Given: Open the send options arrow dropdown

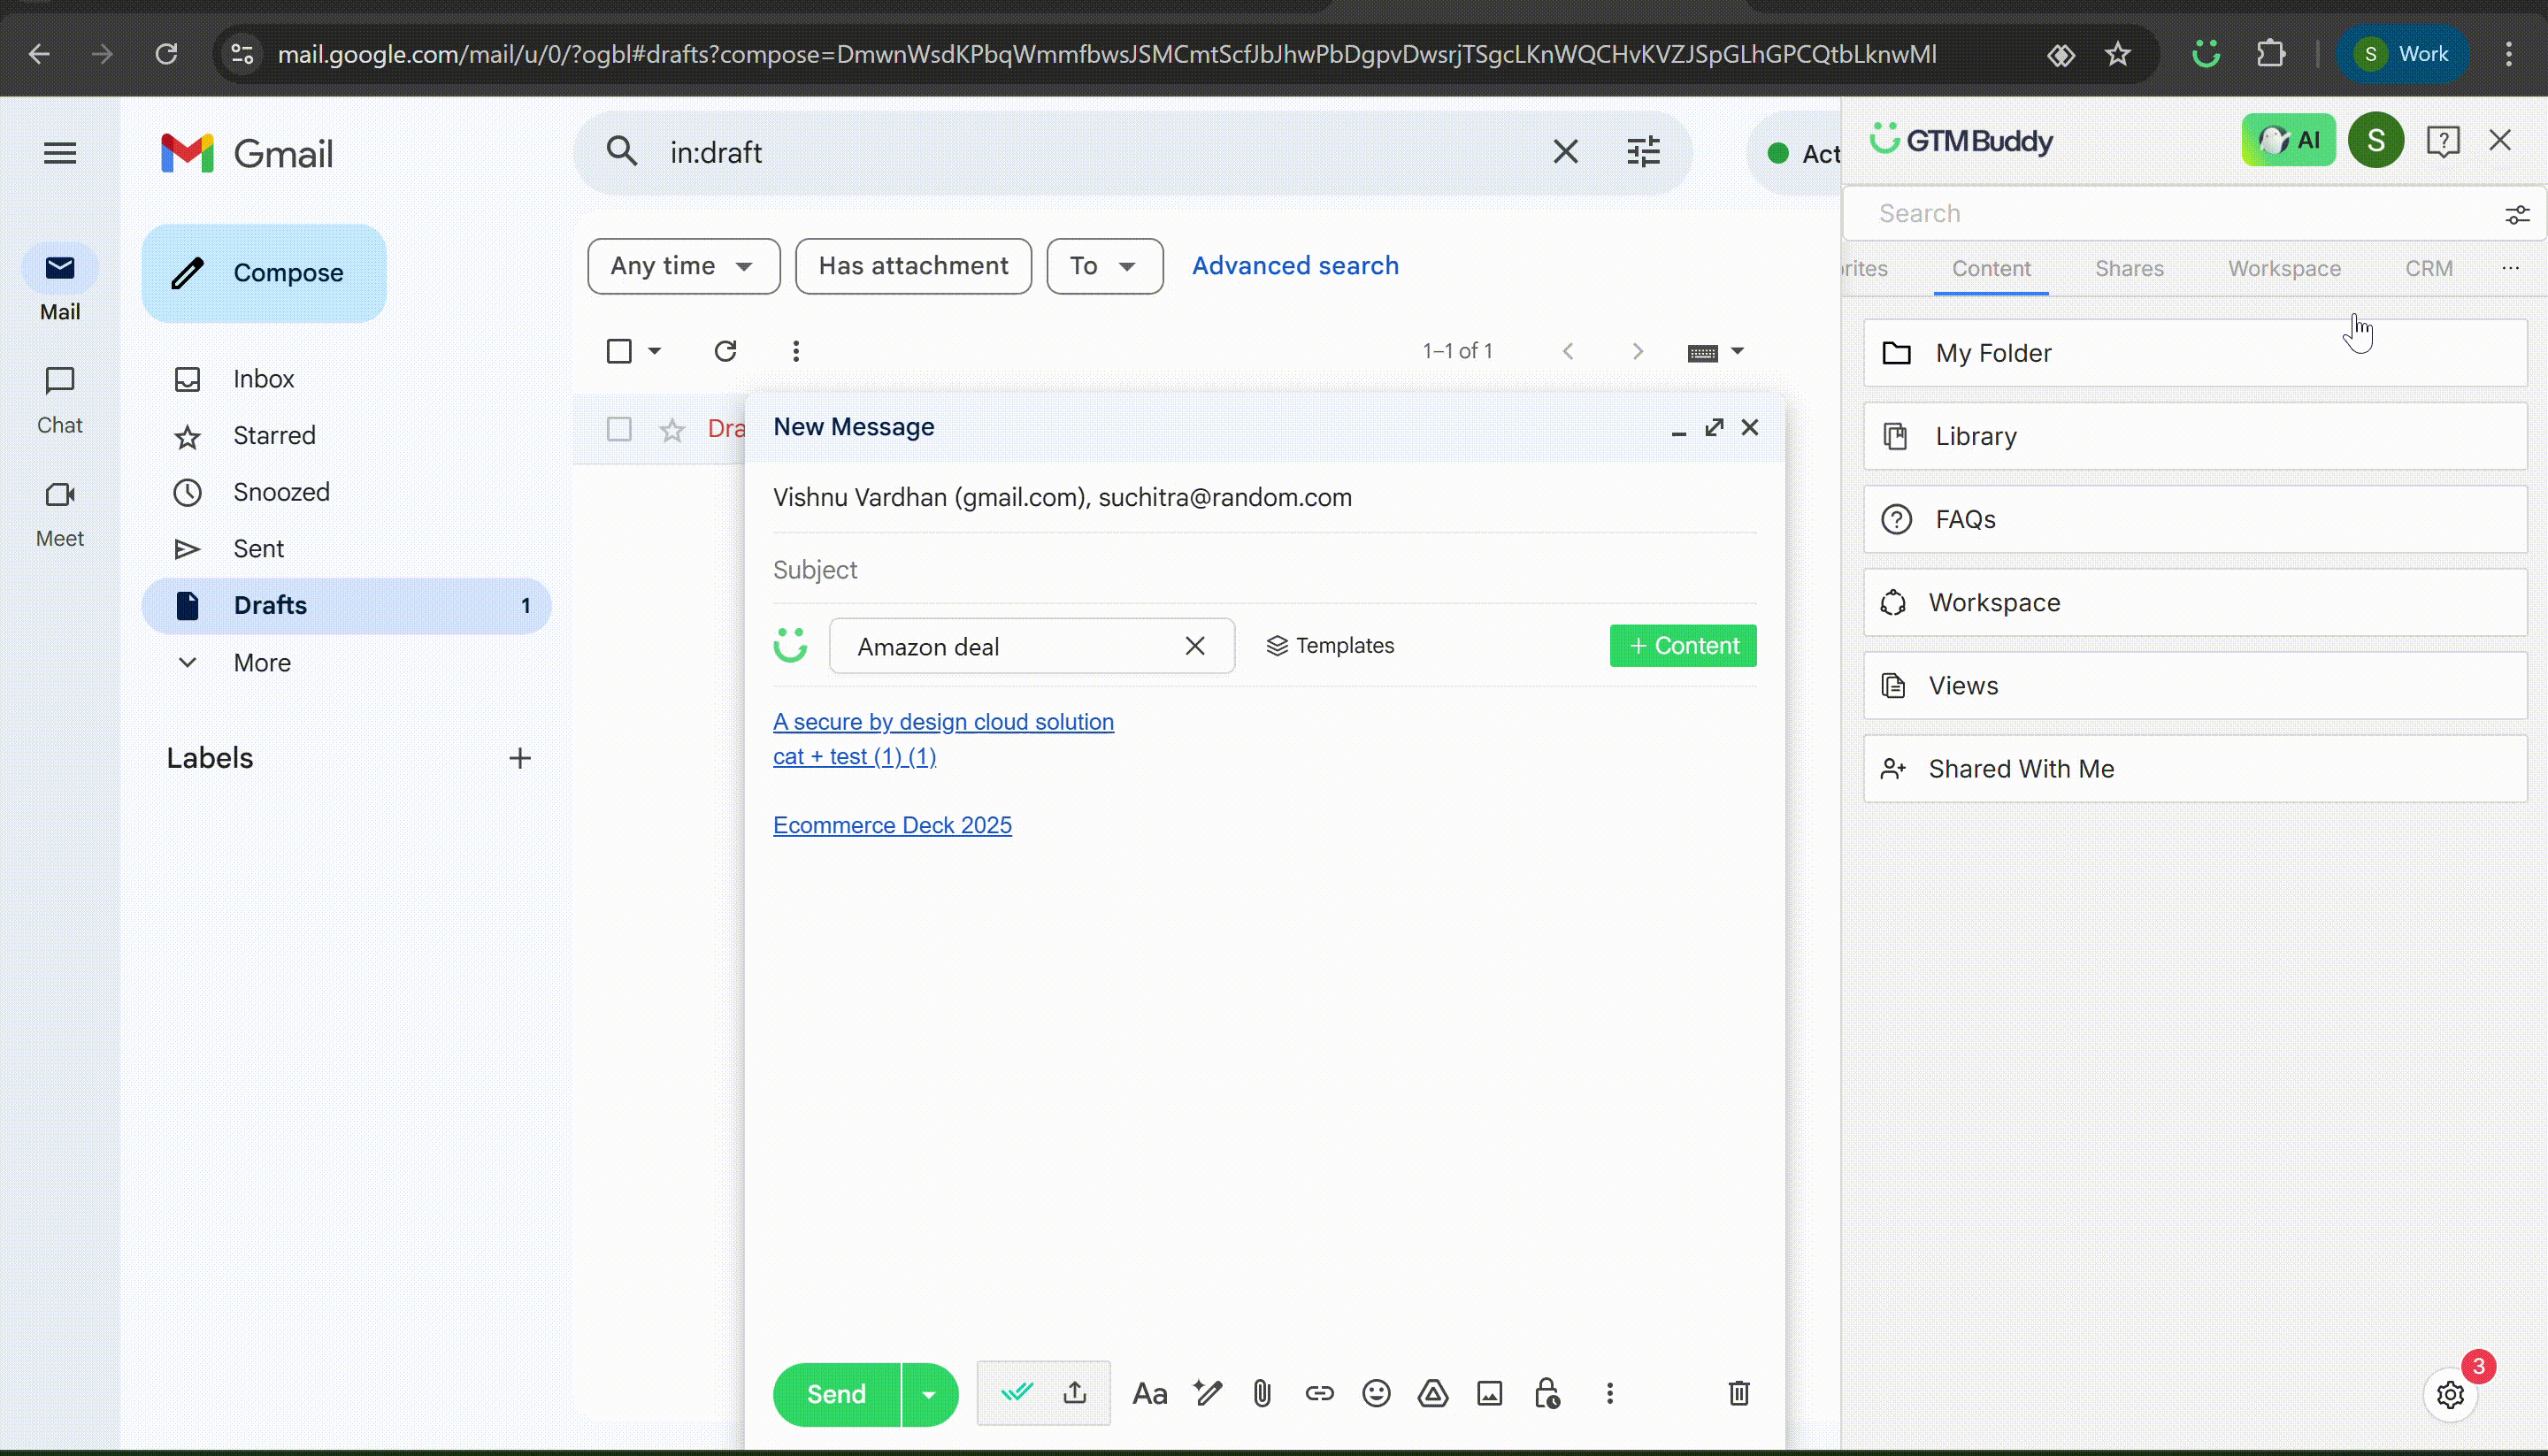Looking at the screenshot, I should (929, 1394).
